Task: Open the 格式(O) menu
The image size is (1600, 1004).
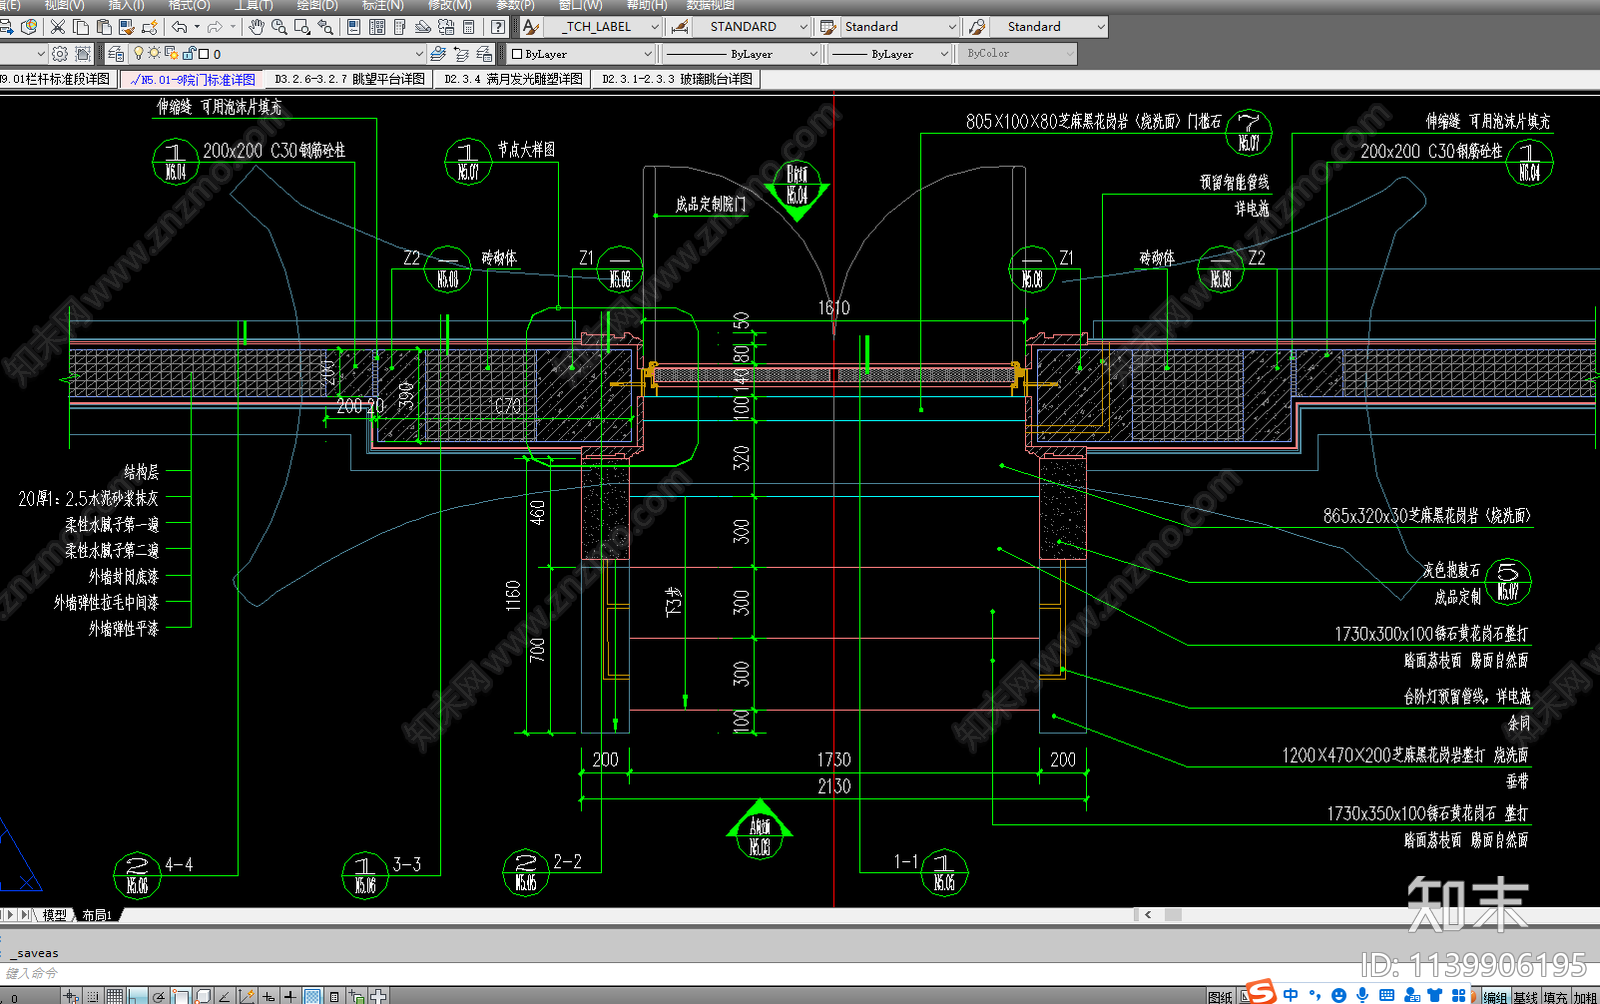Action: point(189,5)
